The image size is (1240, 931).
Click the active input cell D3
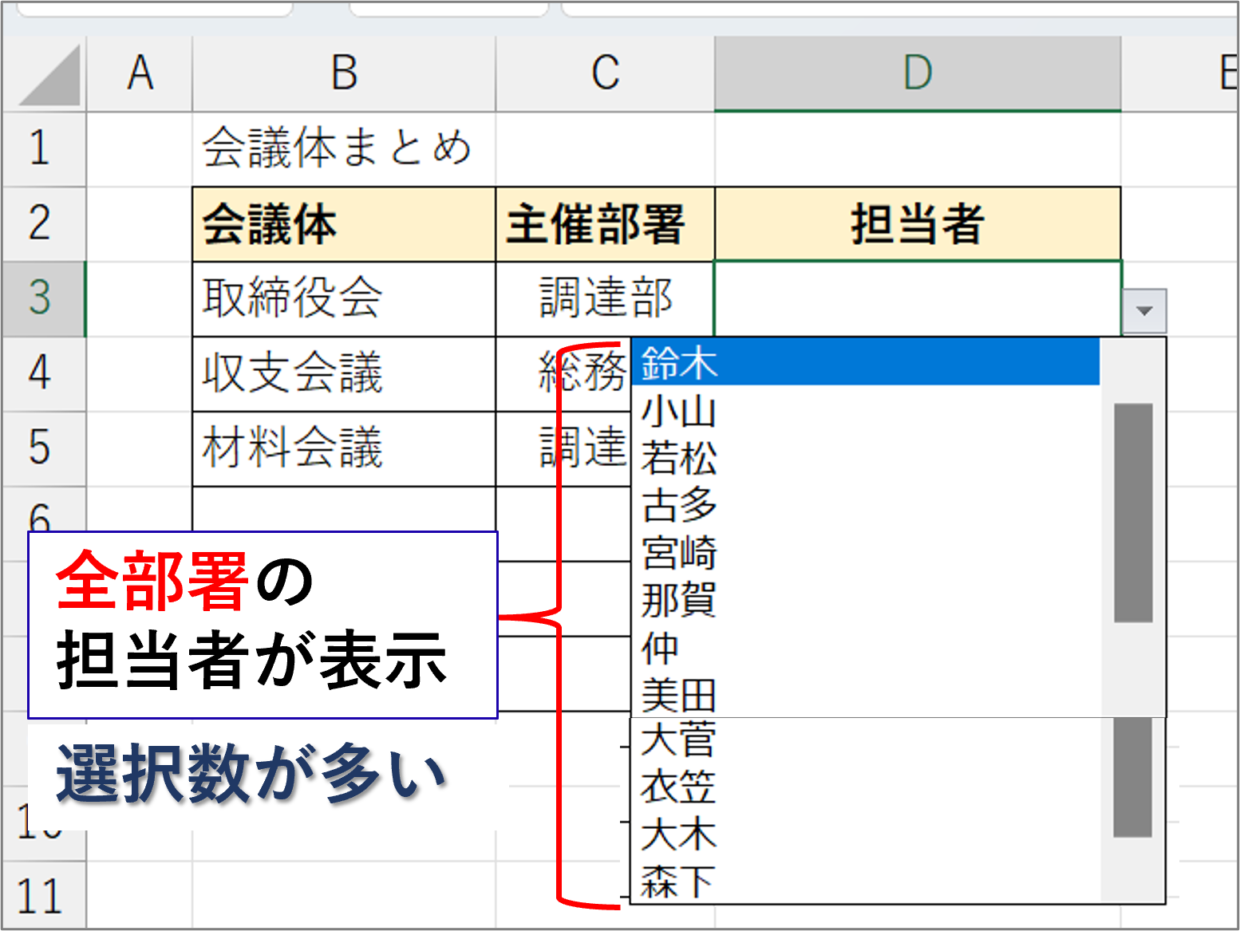[x=918, y=299]
